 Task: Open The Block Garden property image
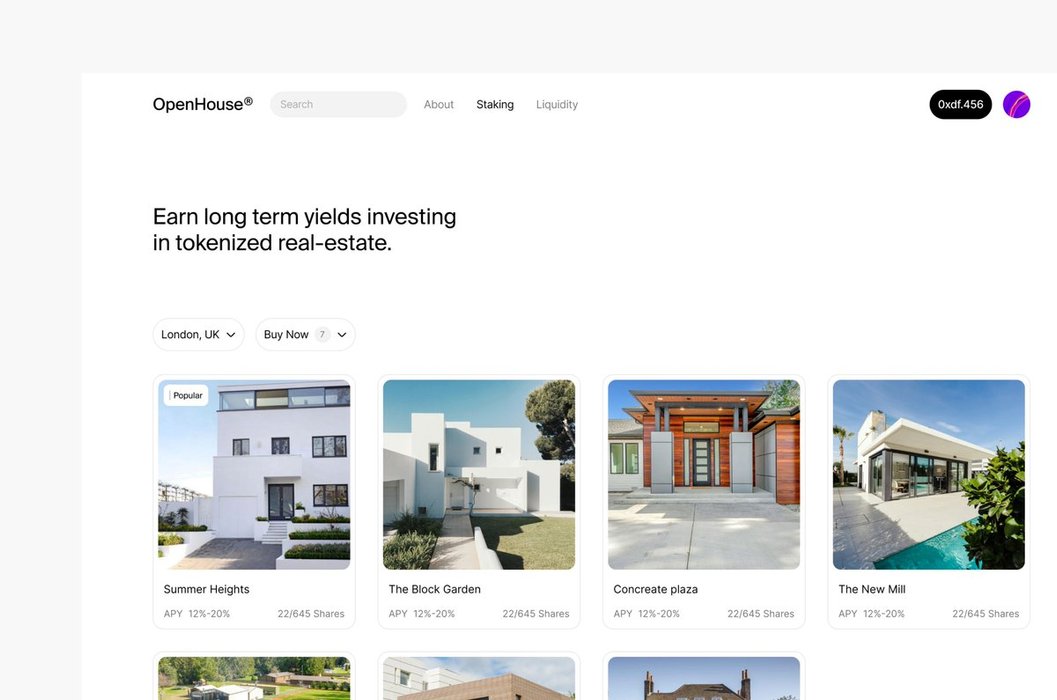(x=479, y=475)
